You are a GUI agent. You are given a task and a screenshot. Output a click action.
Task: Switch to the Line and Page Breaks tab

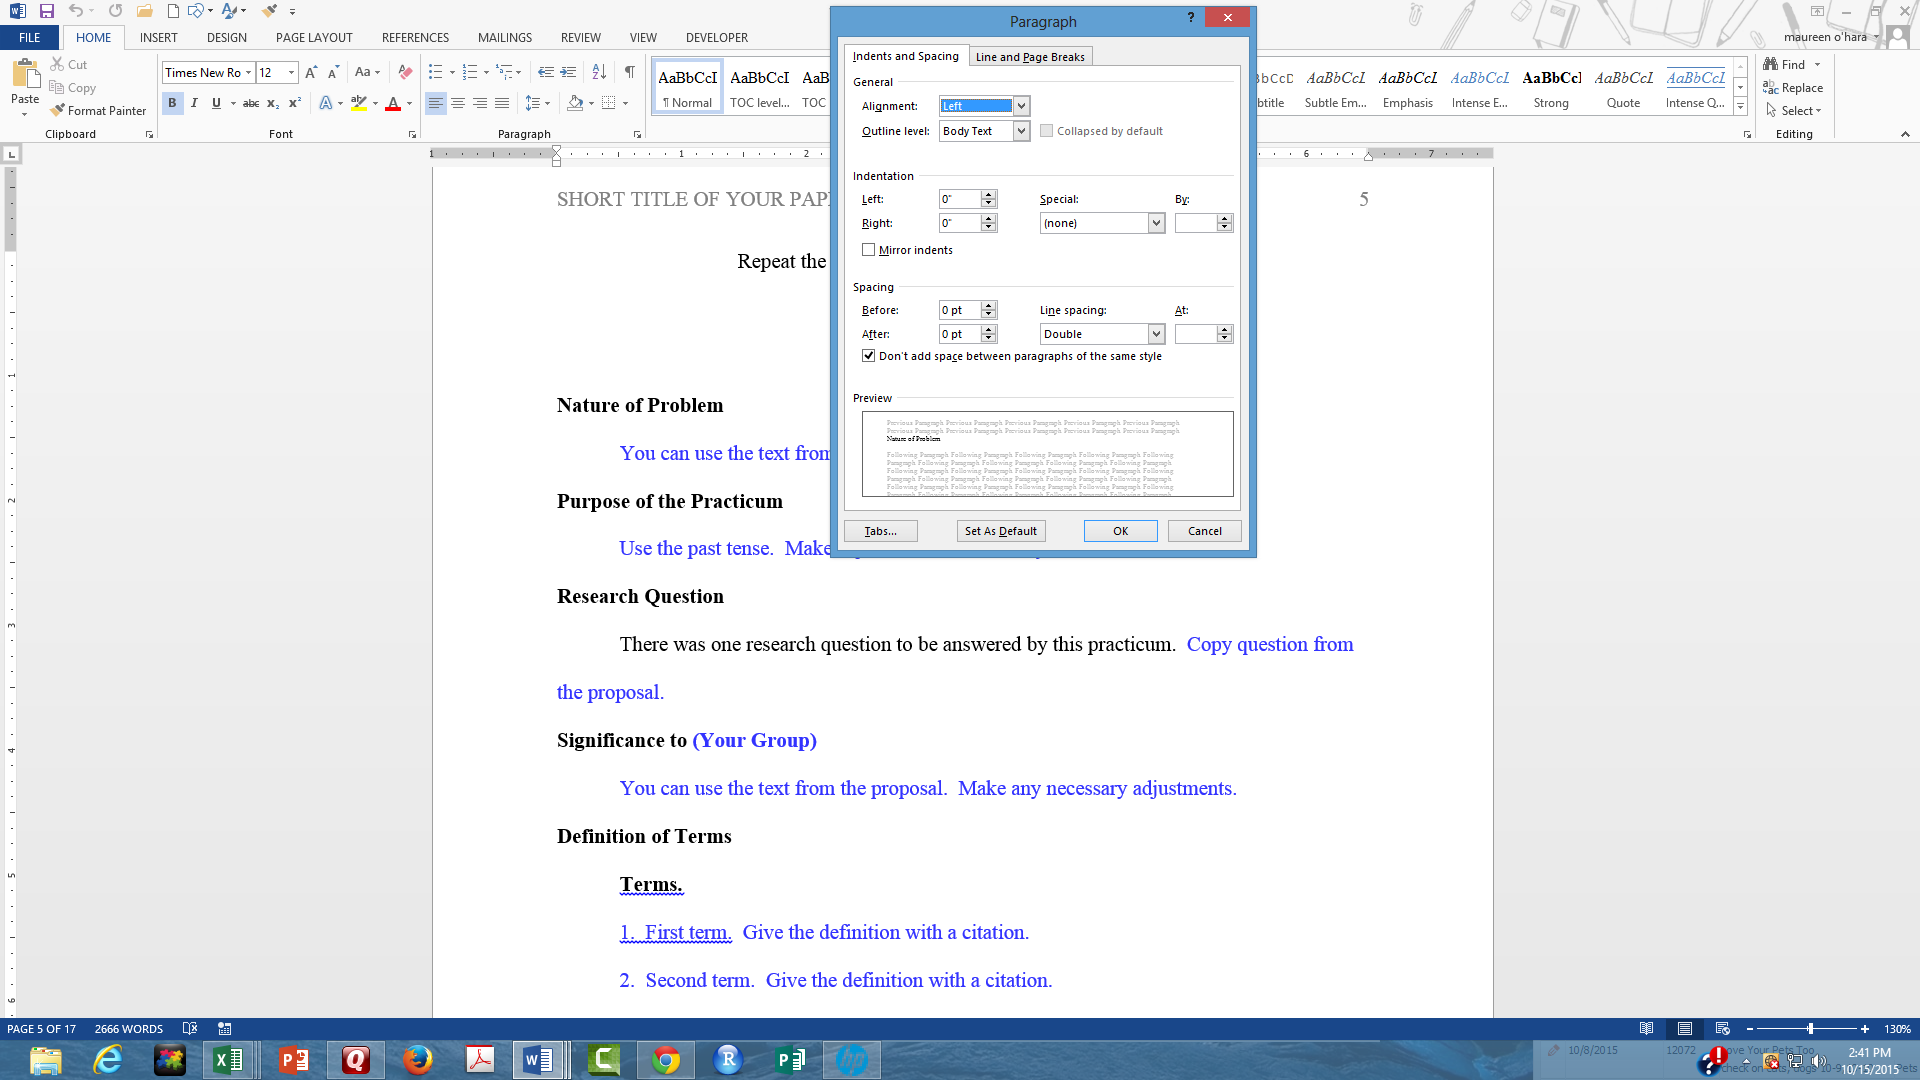tap(1030, 56)
